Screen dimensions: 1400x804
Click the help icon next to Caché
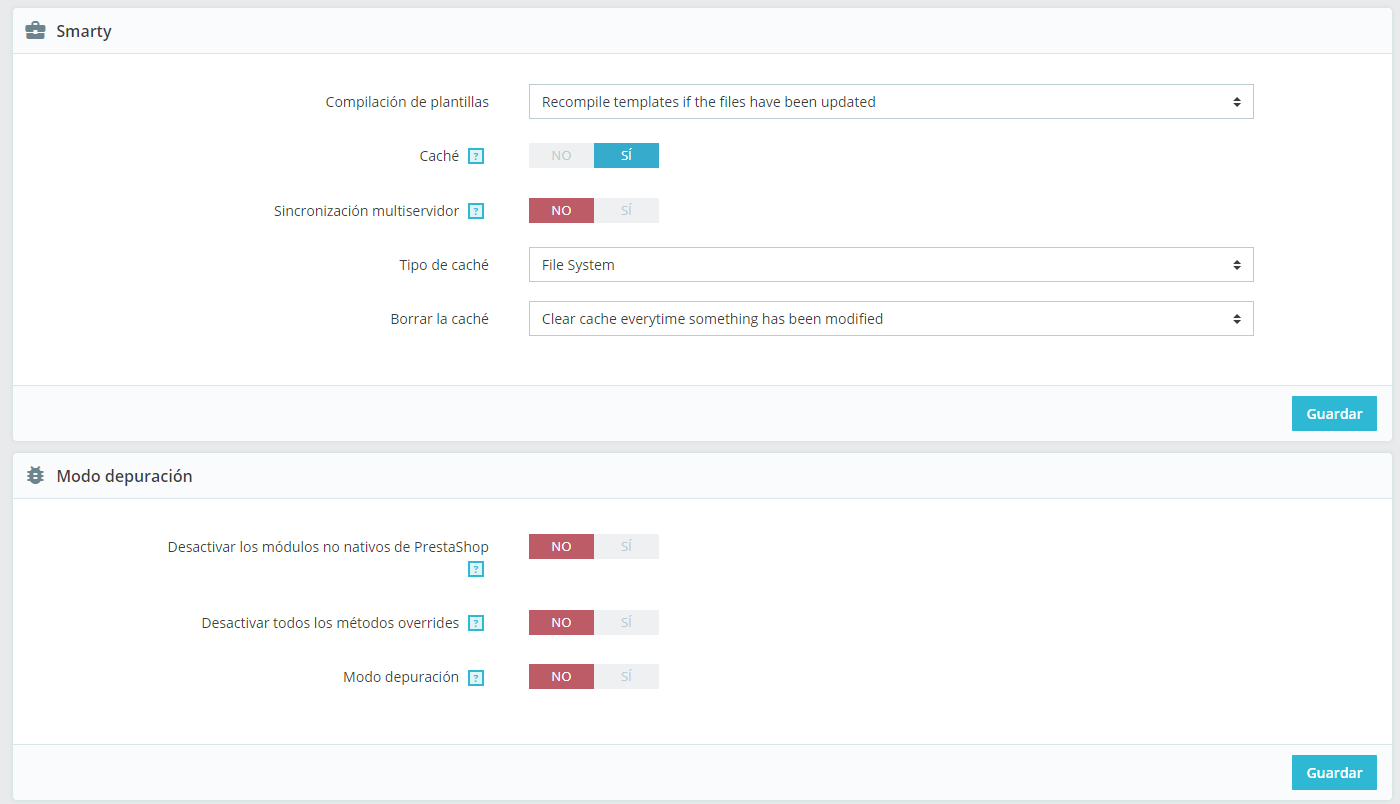tap(476, 156)
